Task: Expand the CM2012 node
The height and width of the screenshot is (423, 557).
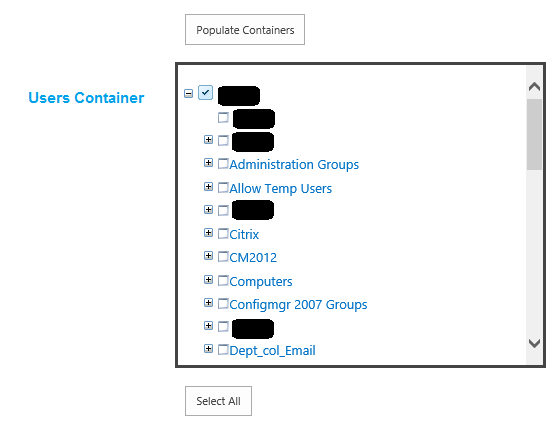Action: click(209, 256)
